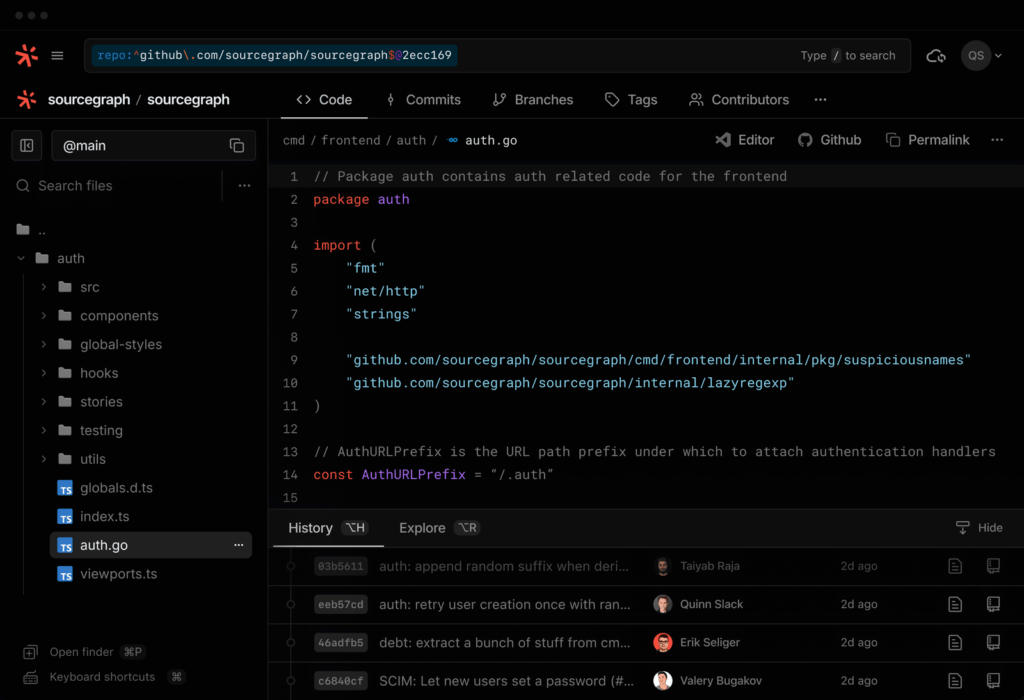The width and height of the screenshot is (1024, 700).
Task: Open Keyboard shortcuts help
Action: (x=102, y=677)
